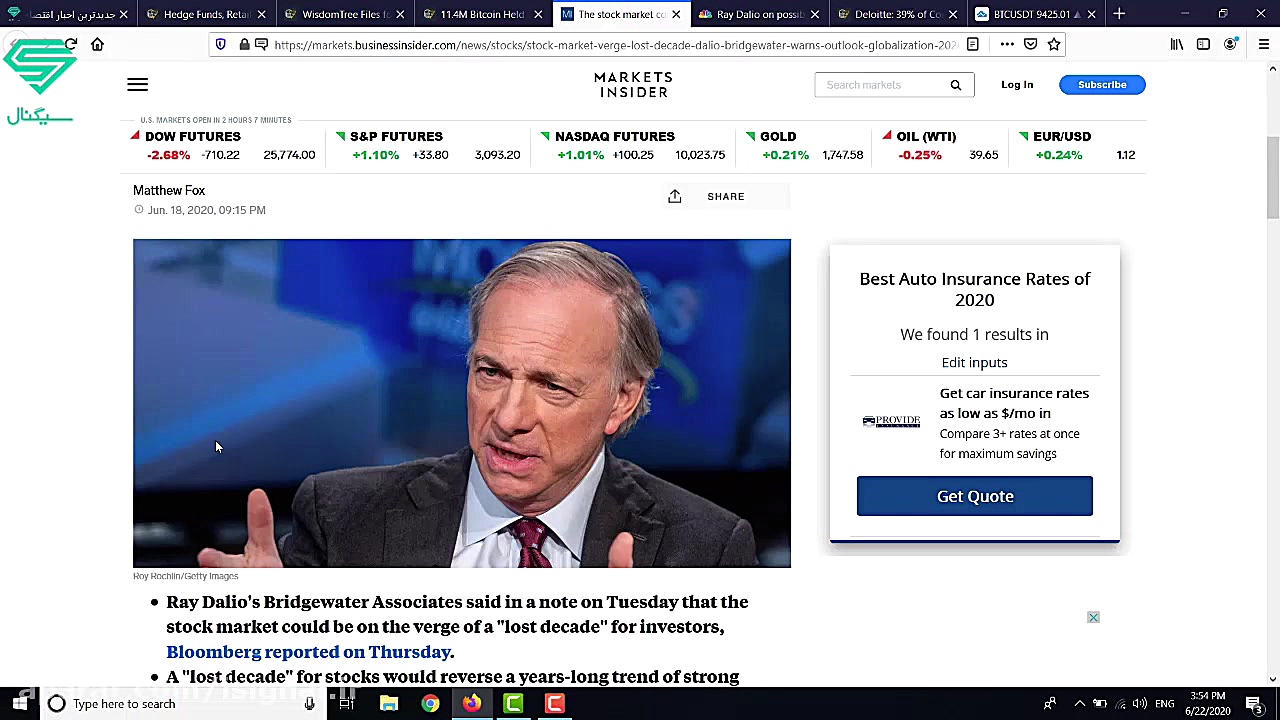The width and height of the screenshot is (1280, 720).
Task: Close the active stock market tab
Action: (x=676, y=14)
